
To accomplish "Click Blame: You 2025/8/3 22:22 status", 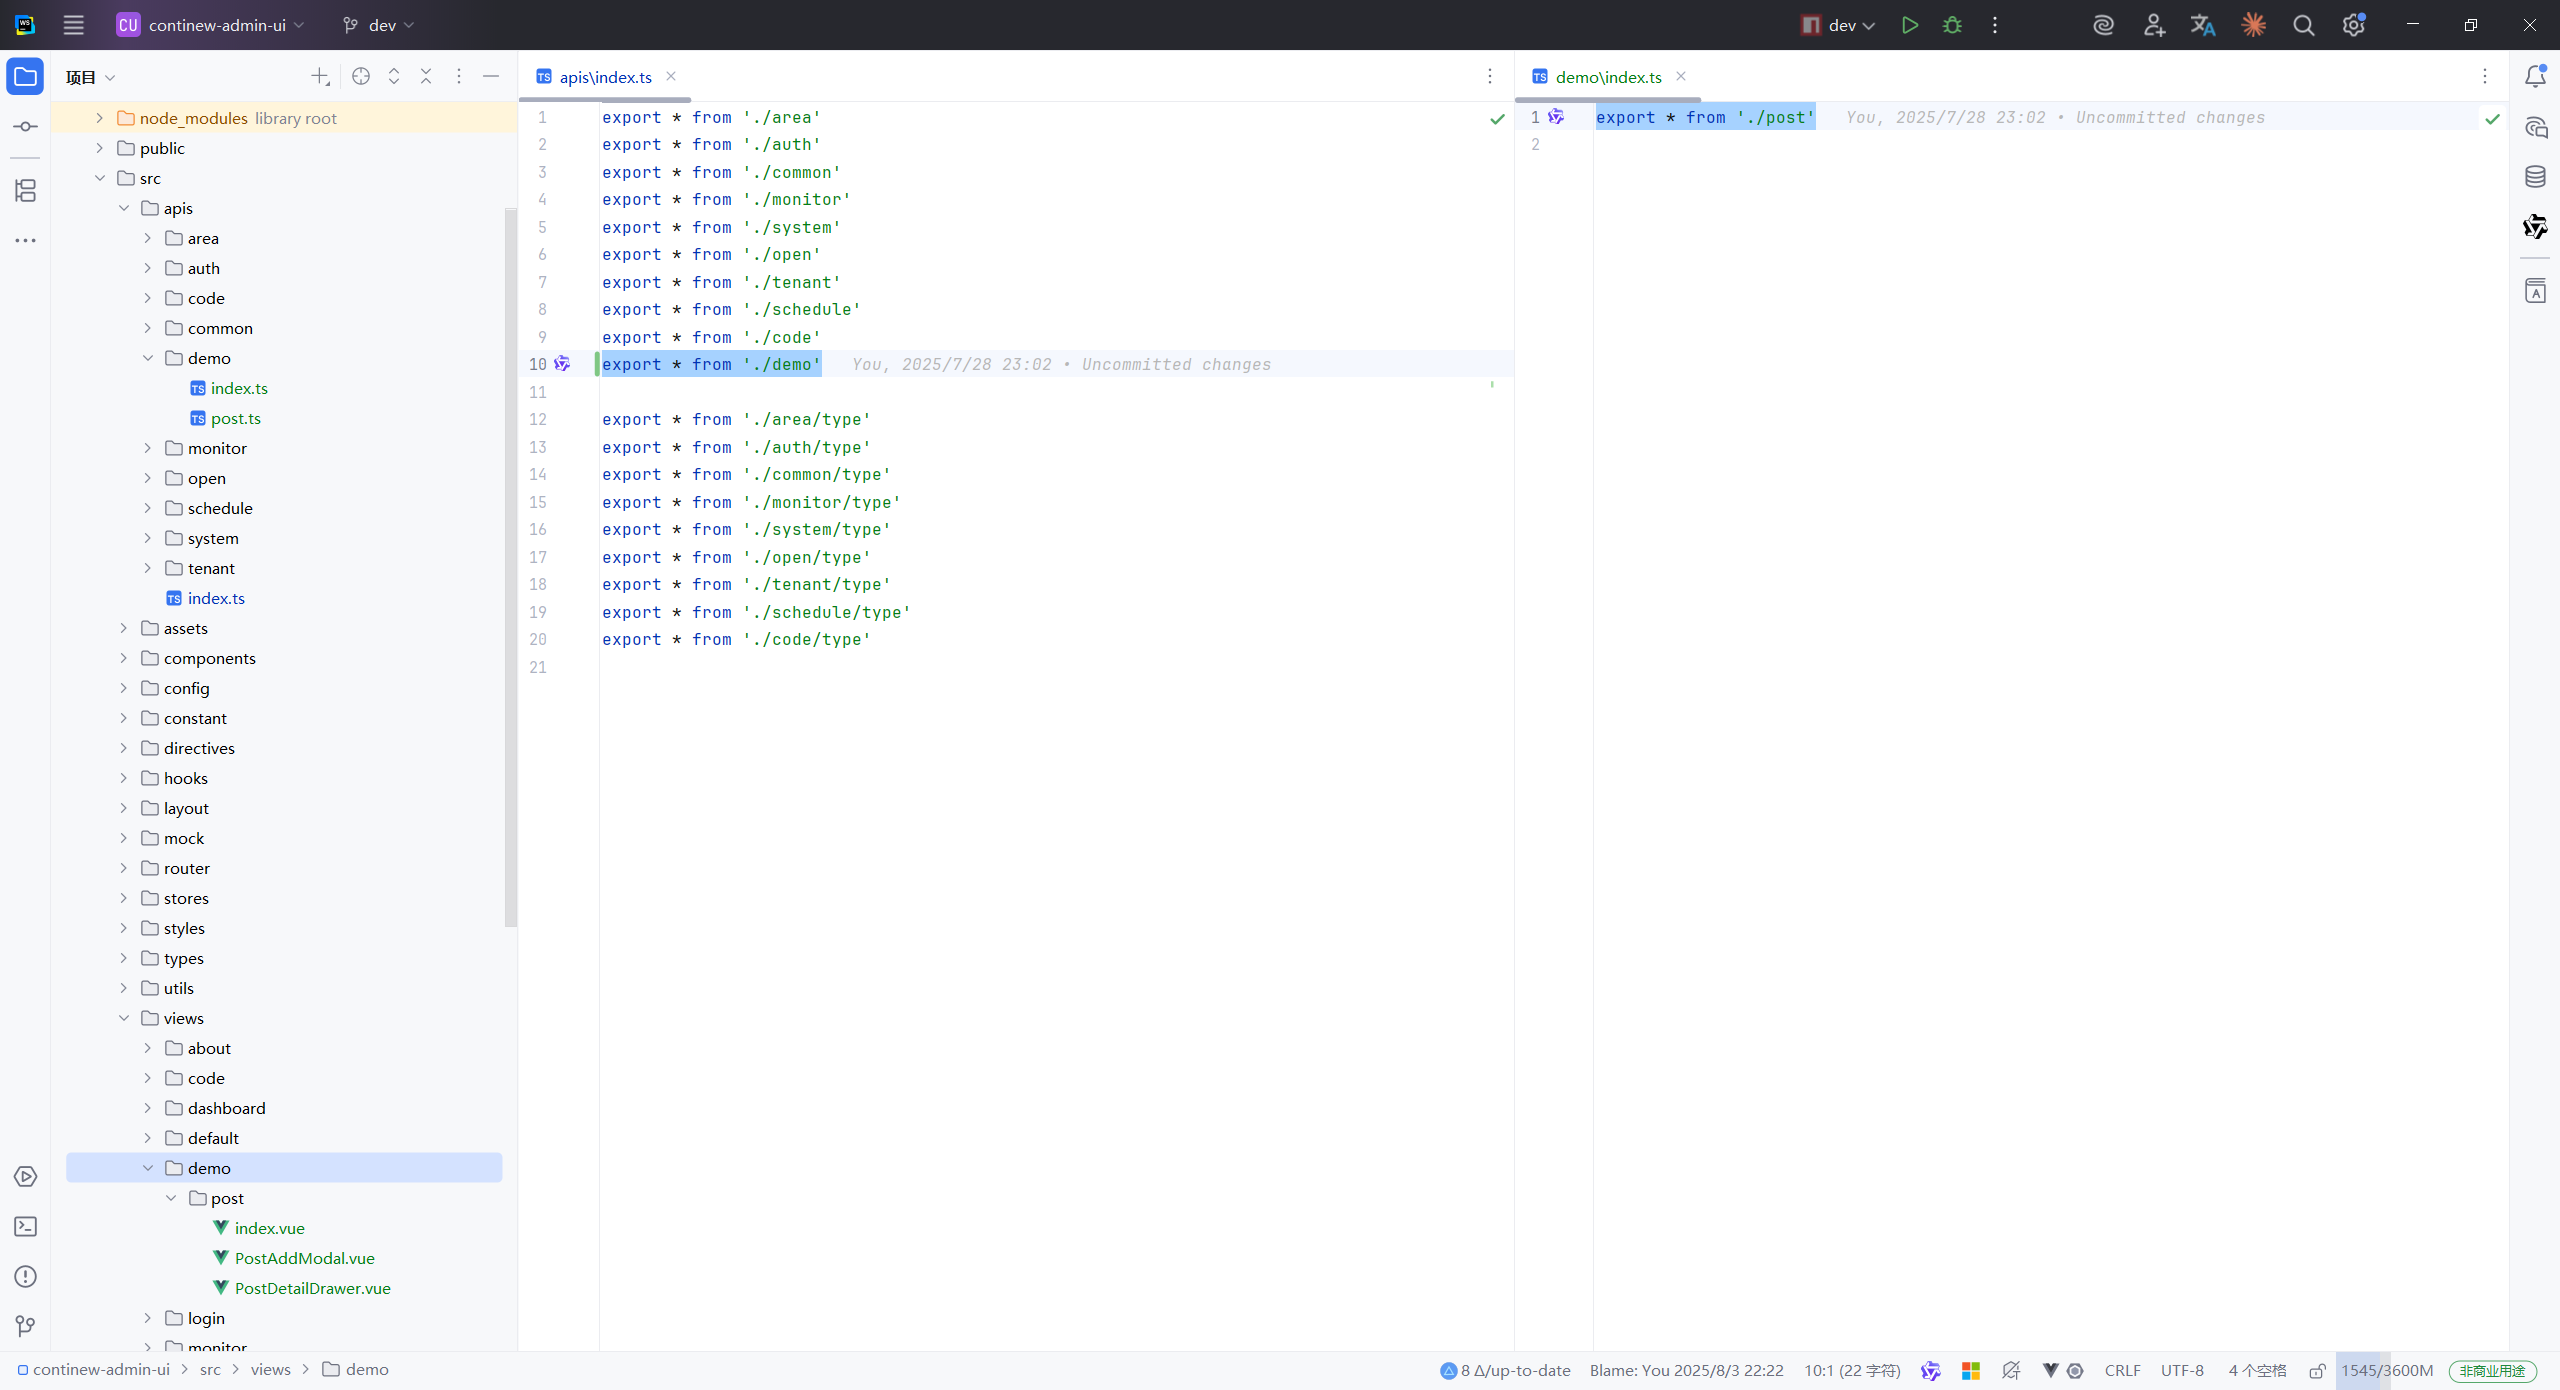I will click(1686, 1370).
